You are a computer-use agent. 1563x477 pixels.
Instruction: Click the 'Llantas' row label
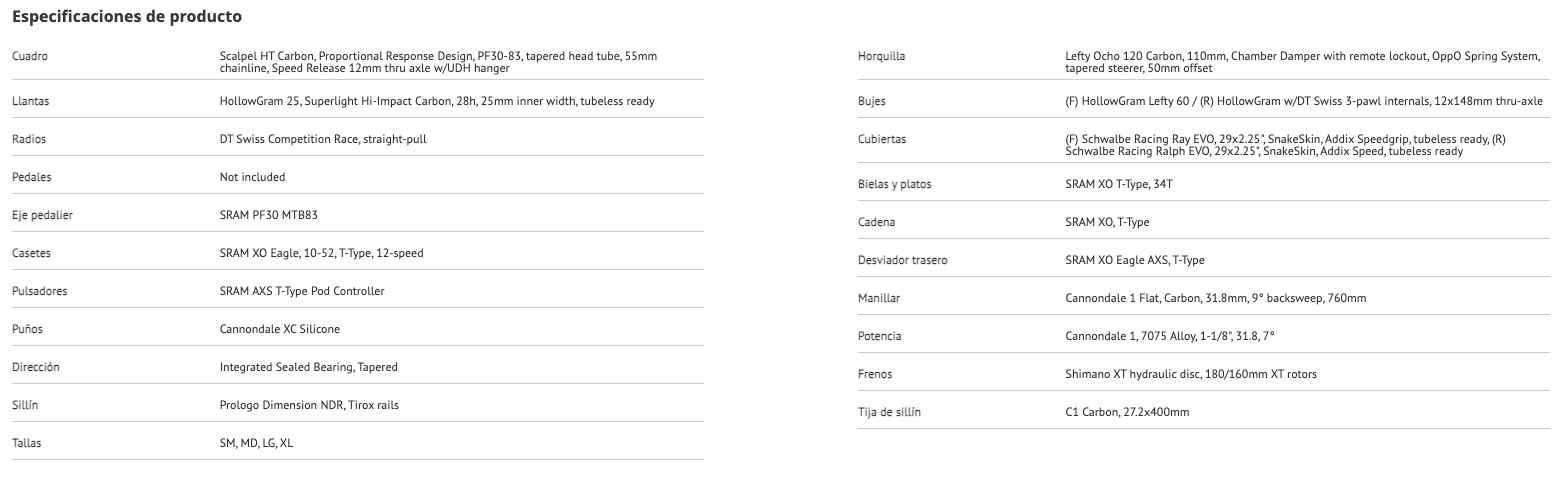tap(30, 101)
